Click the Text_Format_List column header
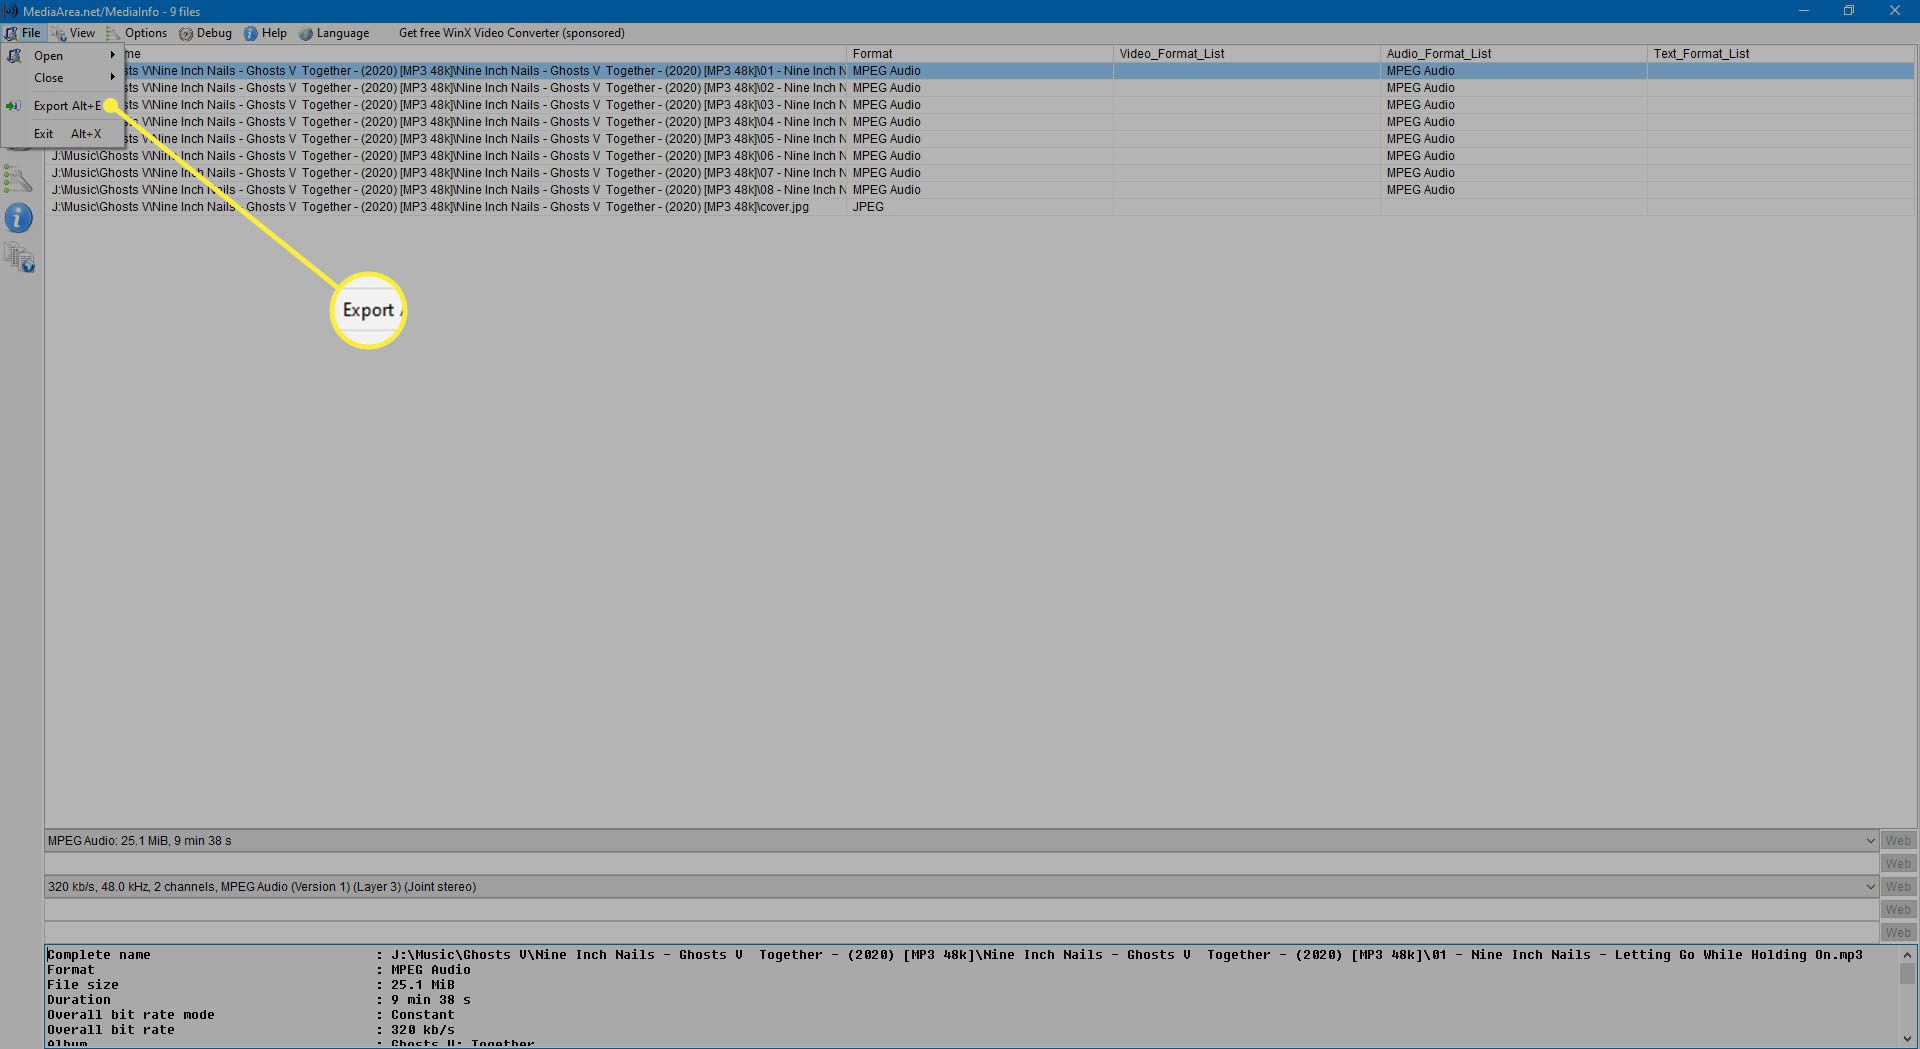The height and width of the screenshot is (1049, 1920). [x=1780, y=54]
